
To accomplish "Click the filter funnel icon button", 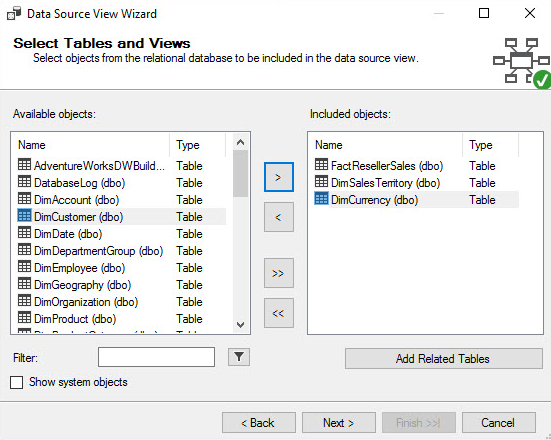I will click(239, 357).
